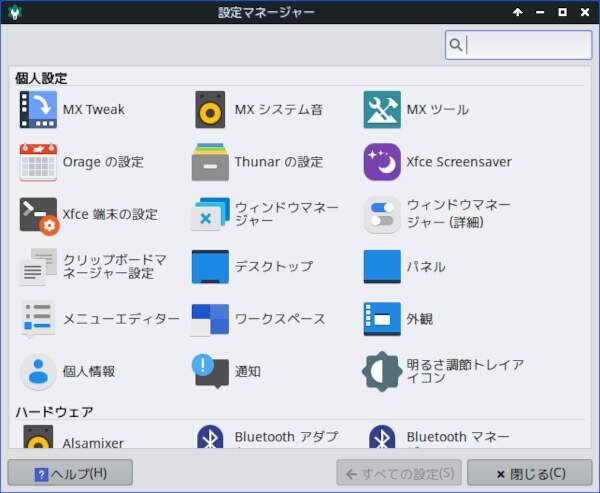The height and width of the screenshot is (493, 600).
Task: Open MX システム音 sound settings
Action: [x=210, y=110]
